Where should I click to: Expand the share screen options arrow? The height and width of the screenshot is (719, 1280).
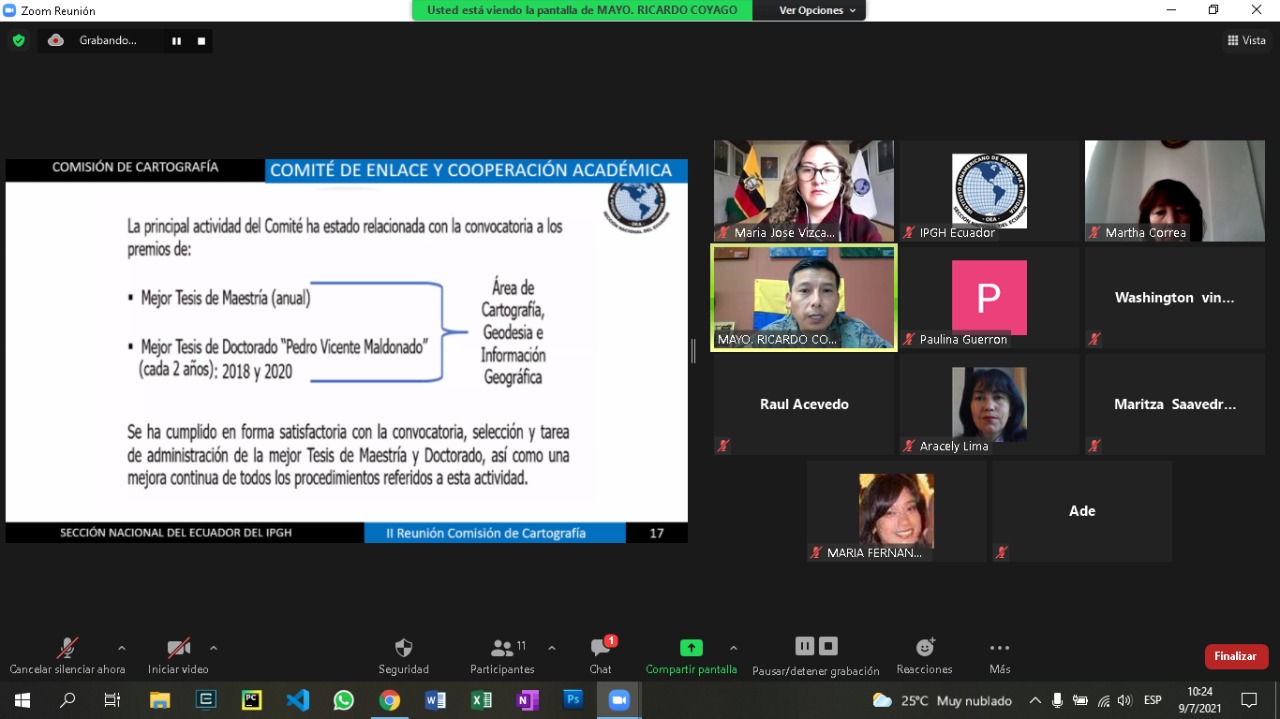coord(733,647)
